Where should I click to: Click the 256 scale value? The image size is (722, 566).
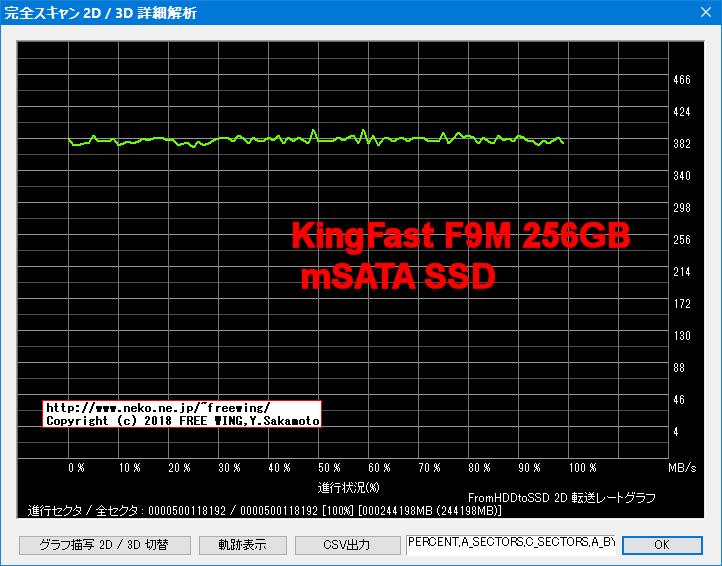coord(682,240)
